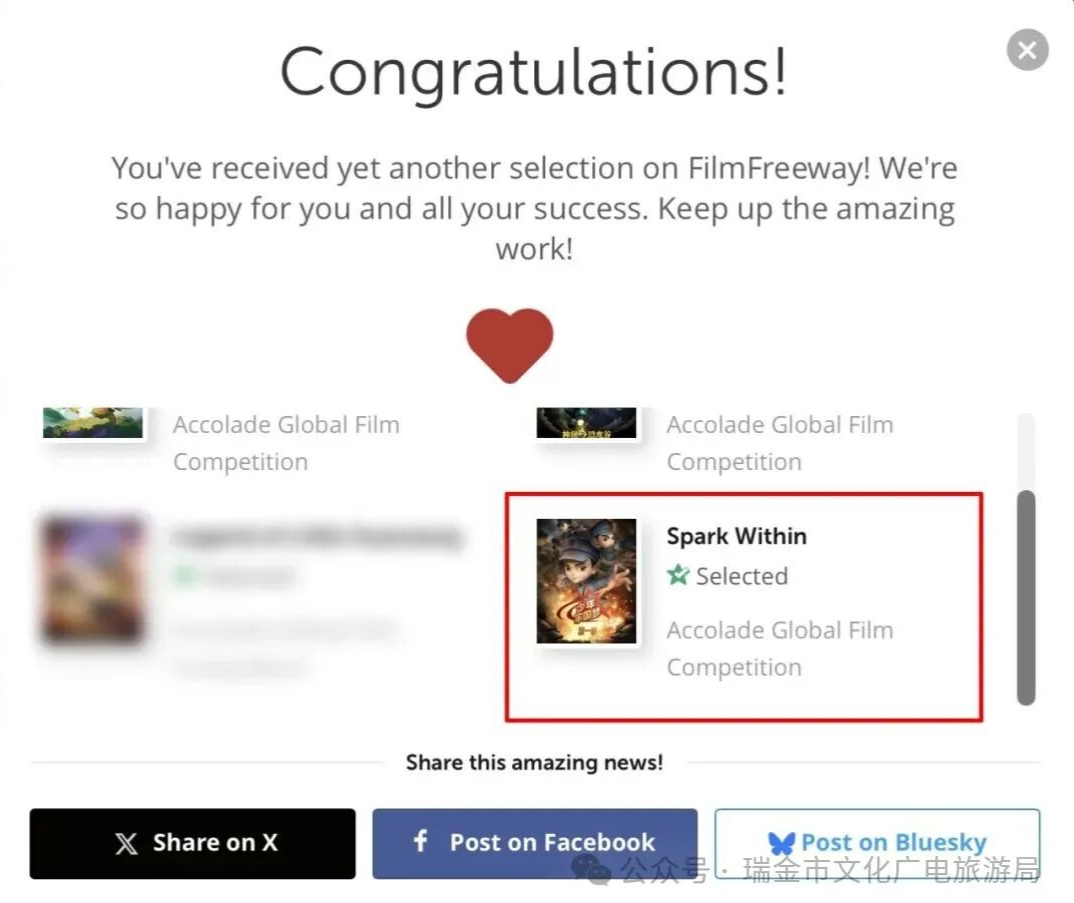Viewport: 1074px width, 903px height.
Task: Share on X button
Action: click(x=192, y=843)
